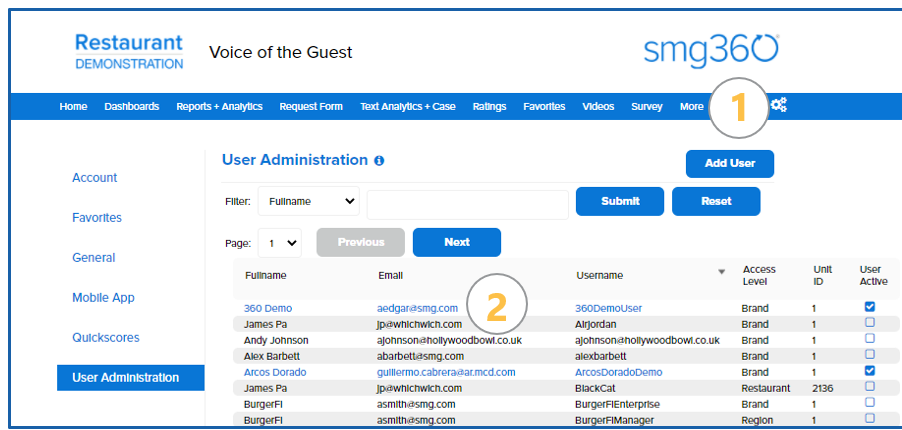Click the info icon beside User Administration
902x430 pixels.
[379, 160]
